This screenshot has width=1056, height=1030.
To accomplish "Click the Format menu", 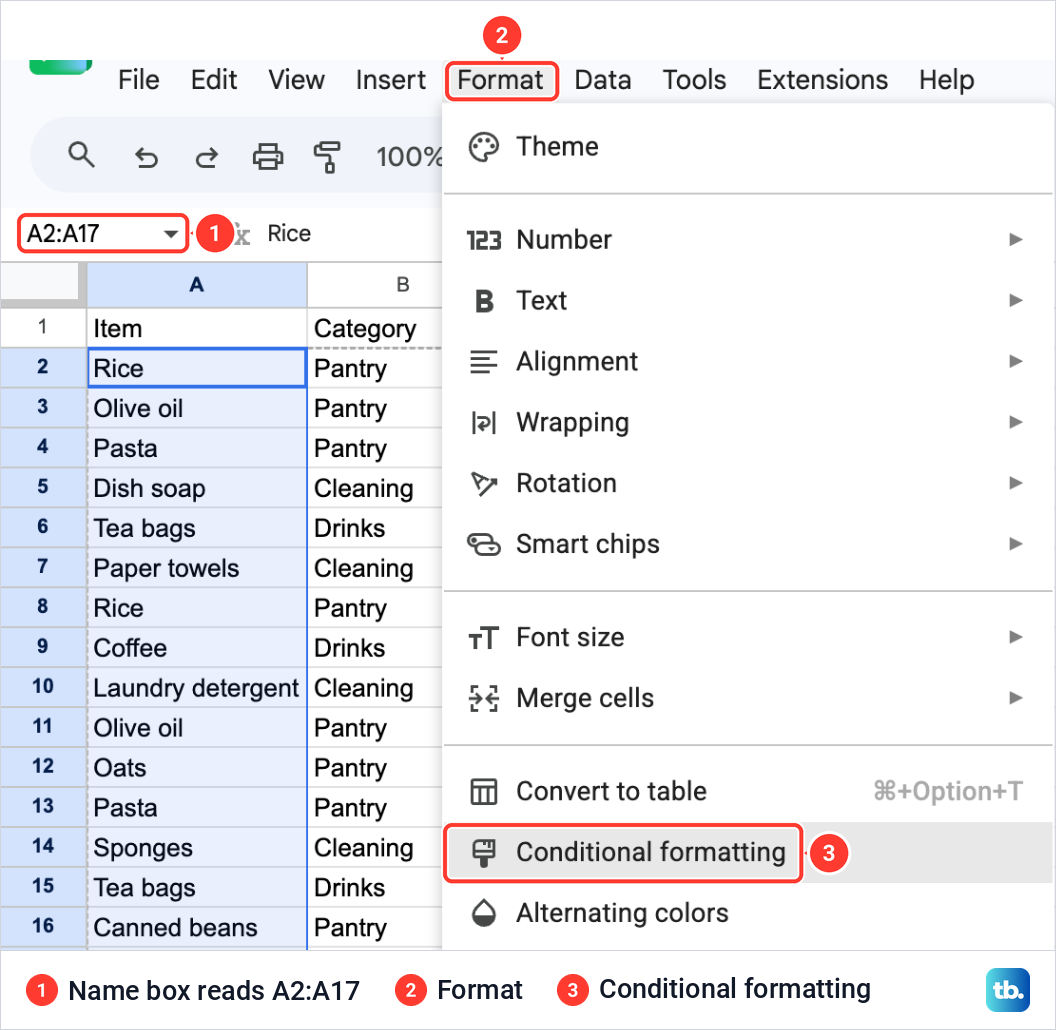I will (500, 80).
